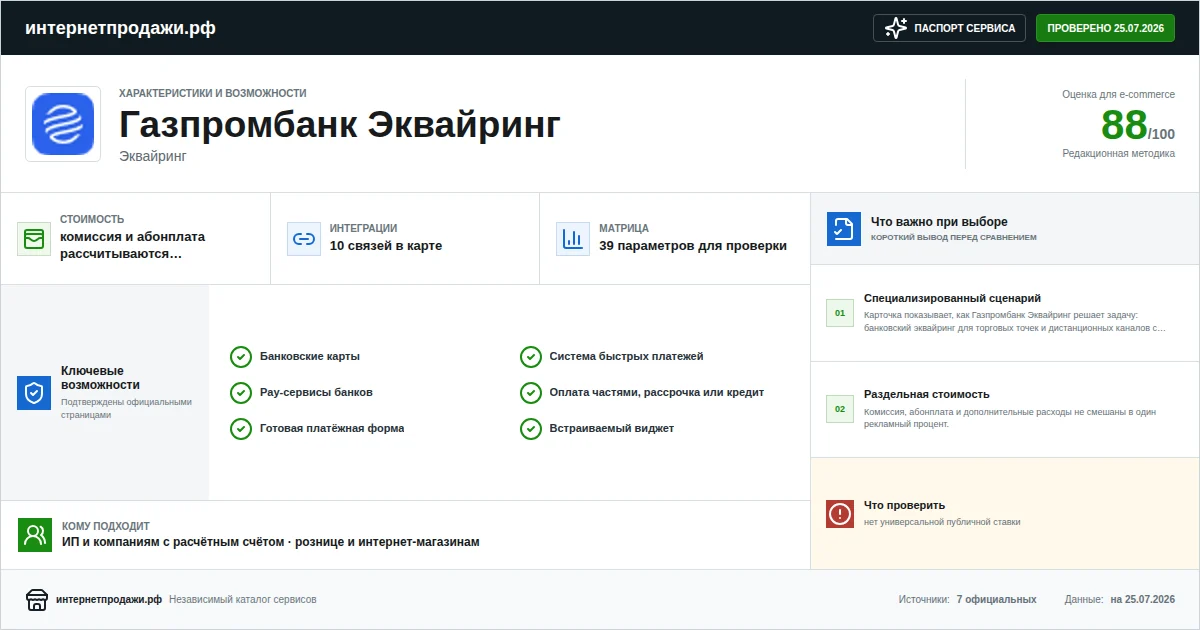
Task: Click the store icon in the footer
Action: pos(37,600)
